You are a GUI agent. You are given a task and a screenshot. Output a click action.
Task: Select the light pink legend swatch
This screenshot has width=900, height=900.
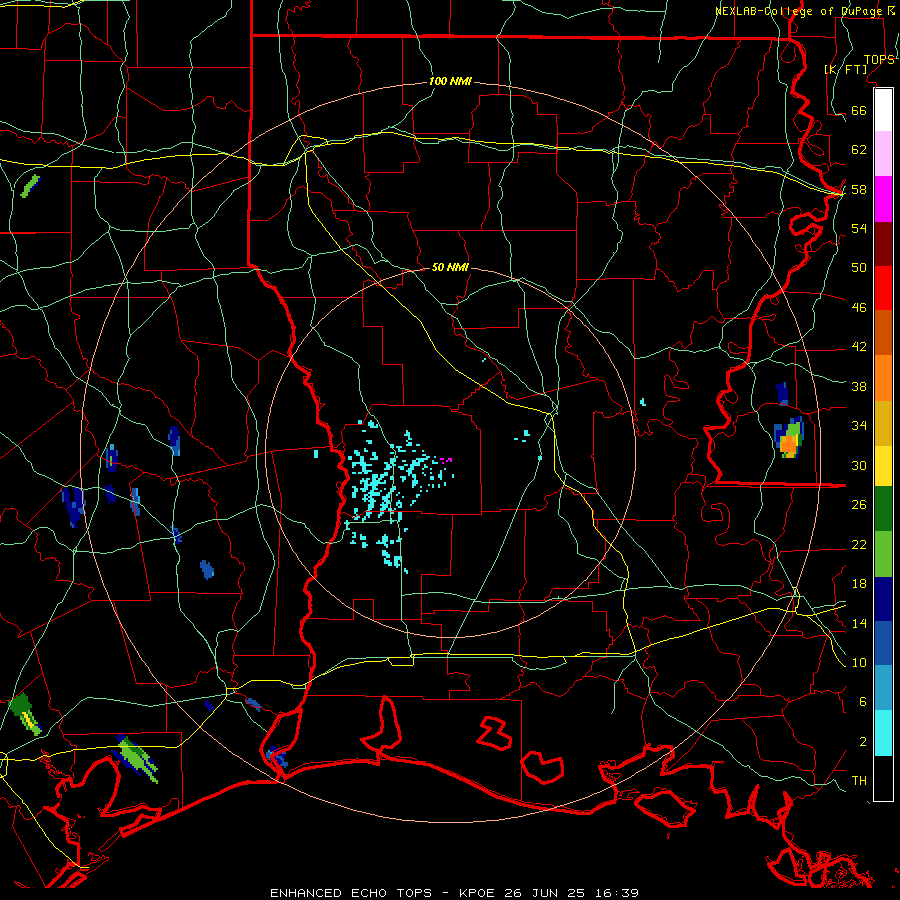click(883, 153)
